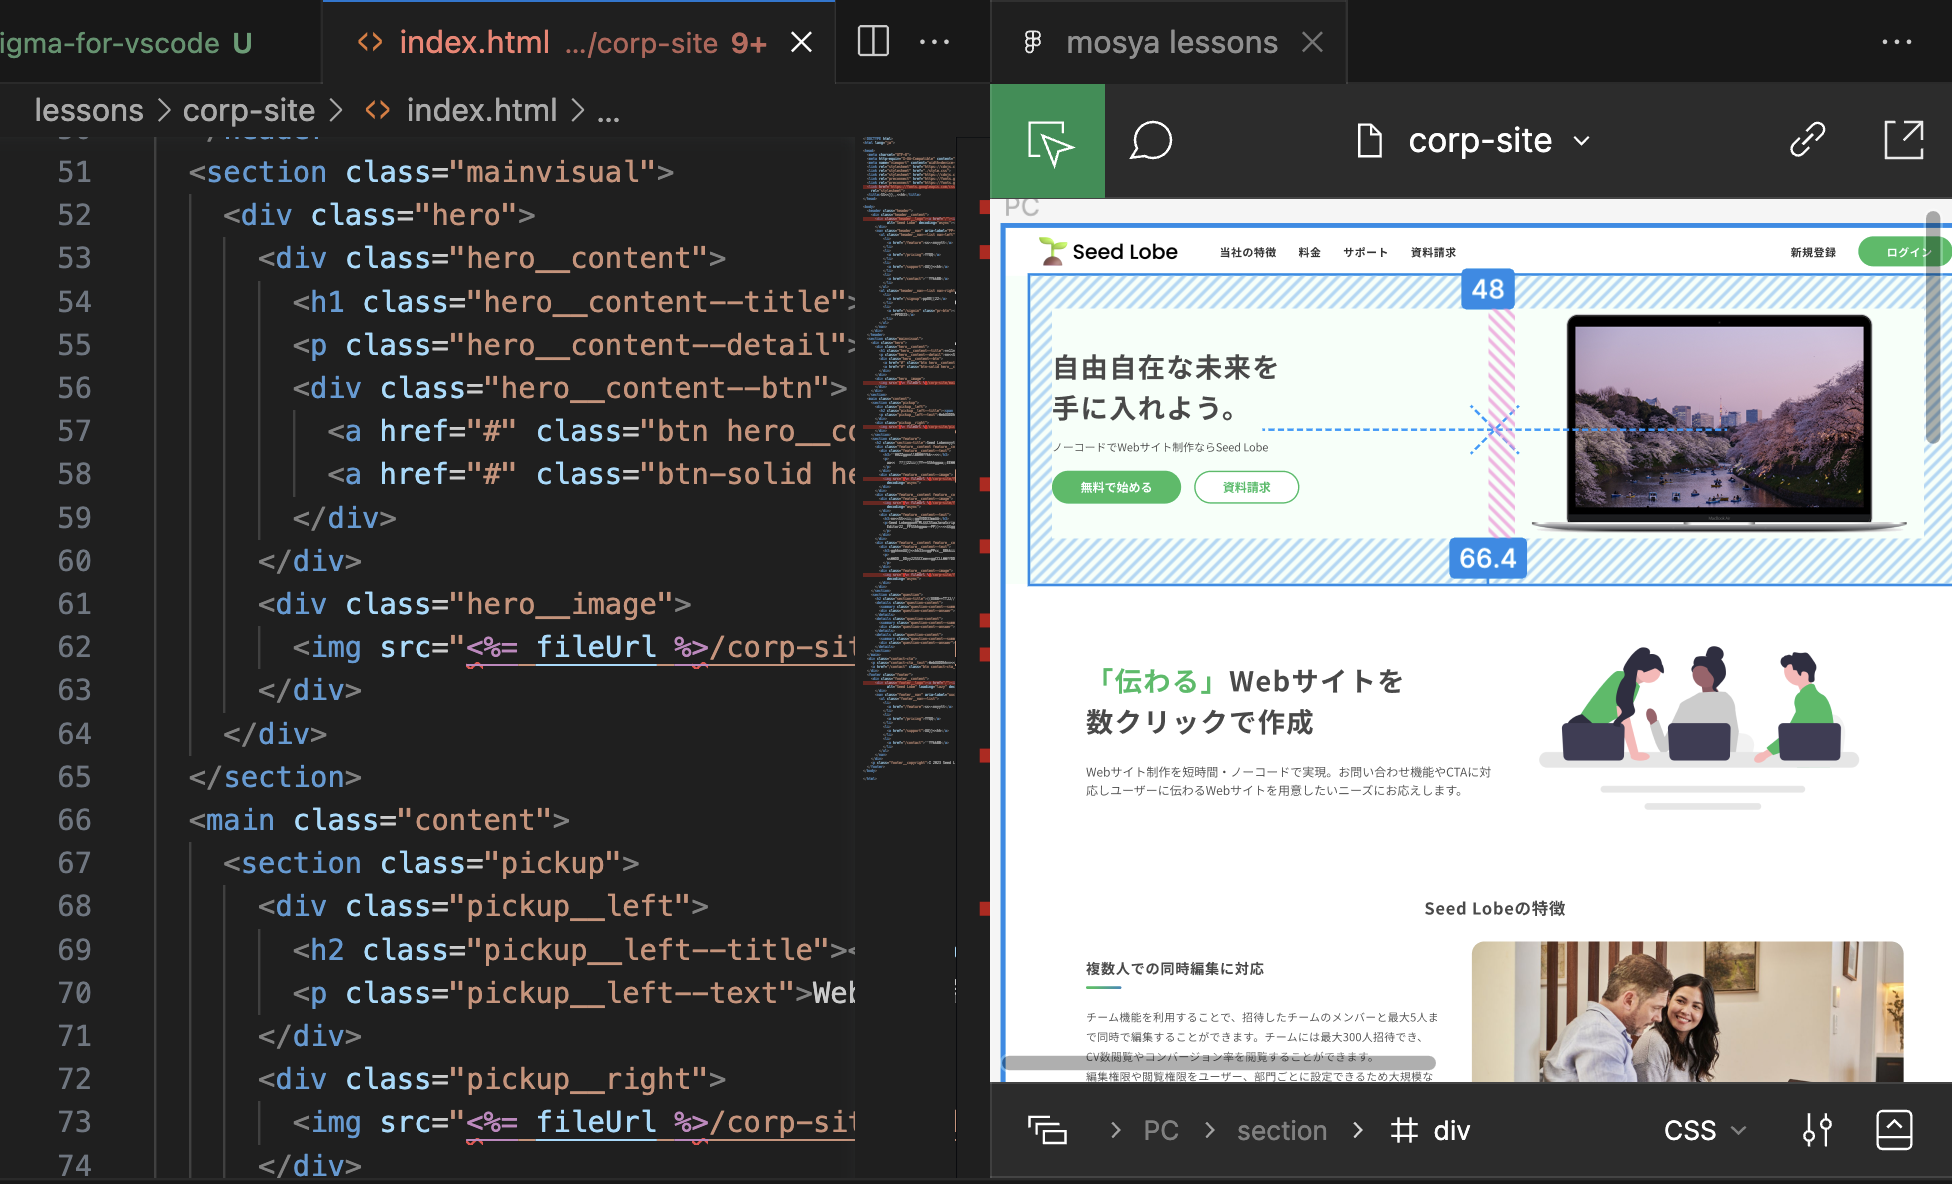Click the document icon next to corp-site
This screenshot has width=1952, height=1184.
1368,140
